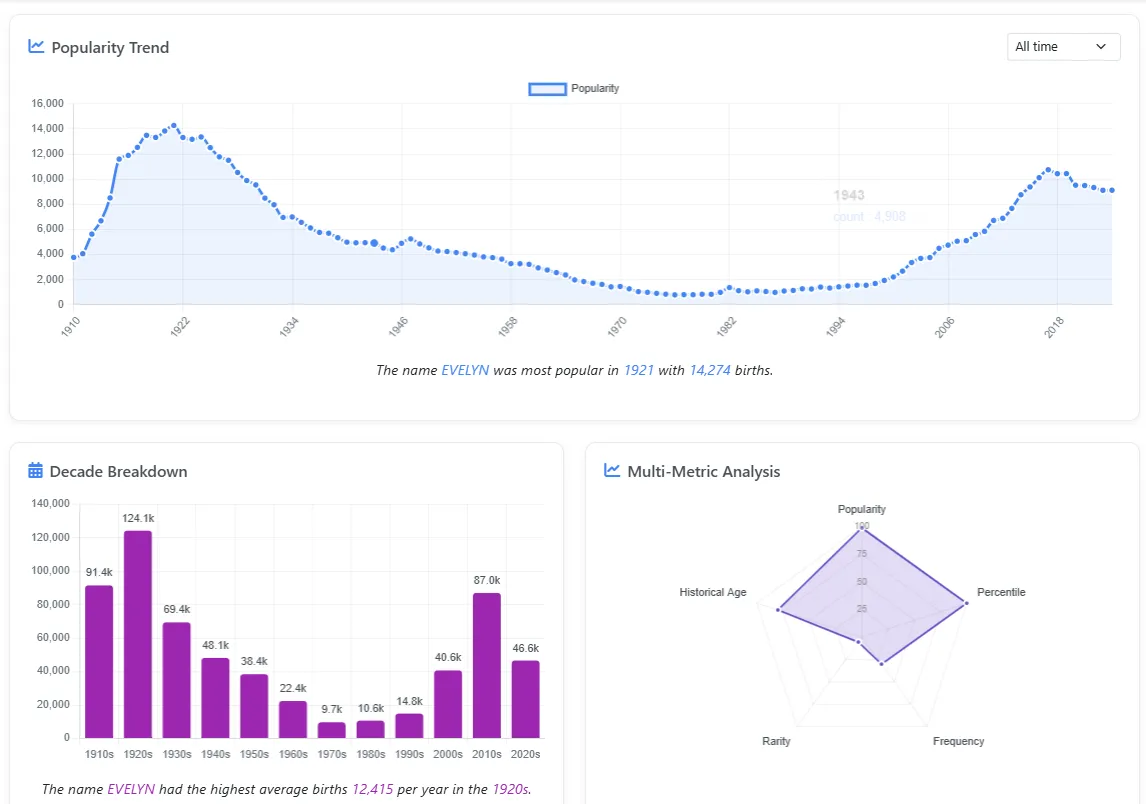Click the 2000s bar labeled 40.6k
Viewport: 1146px width, 804px height.
[x=448, y=703]
